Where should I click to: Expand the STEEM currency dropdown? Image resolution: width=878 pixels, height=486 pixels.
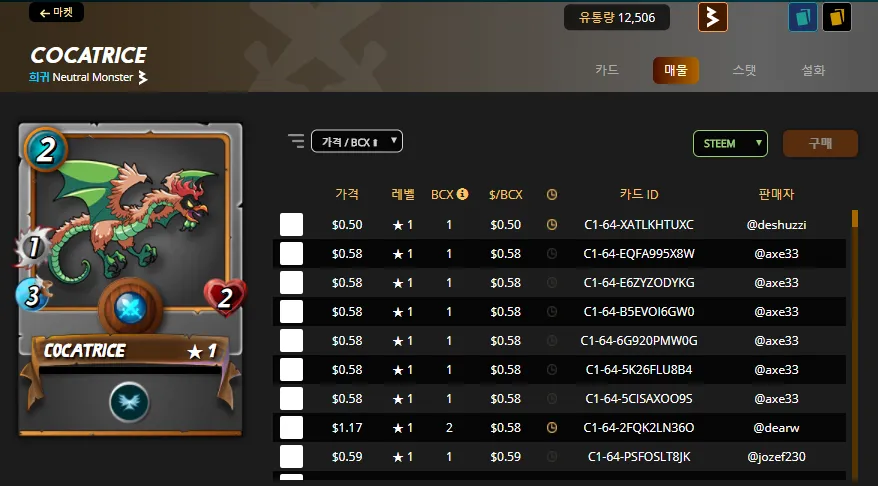point(730,143)
